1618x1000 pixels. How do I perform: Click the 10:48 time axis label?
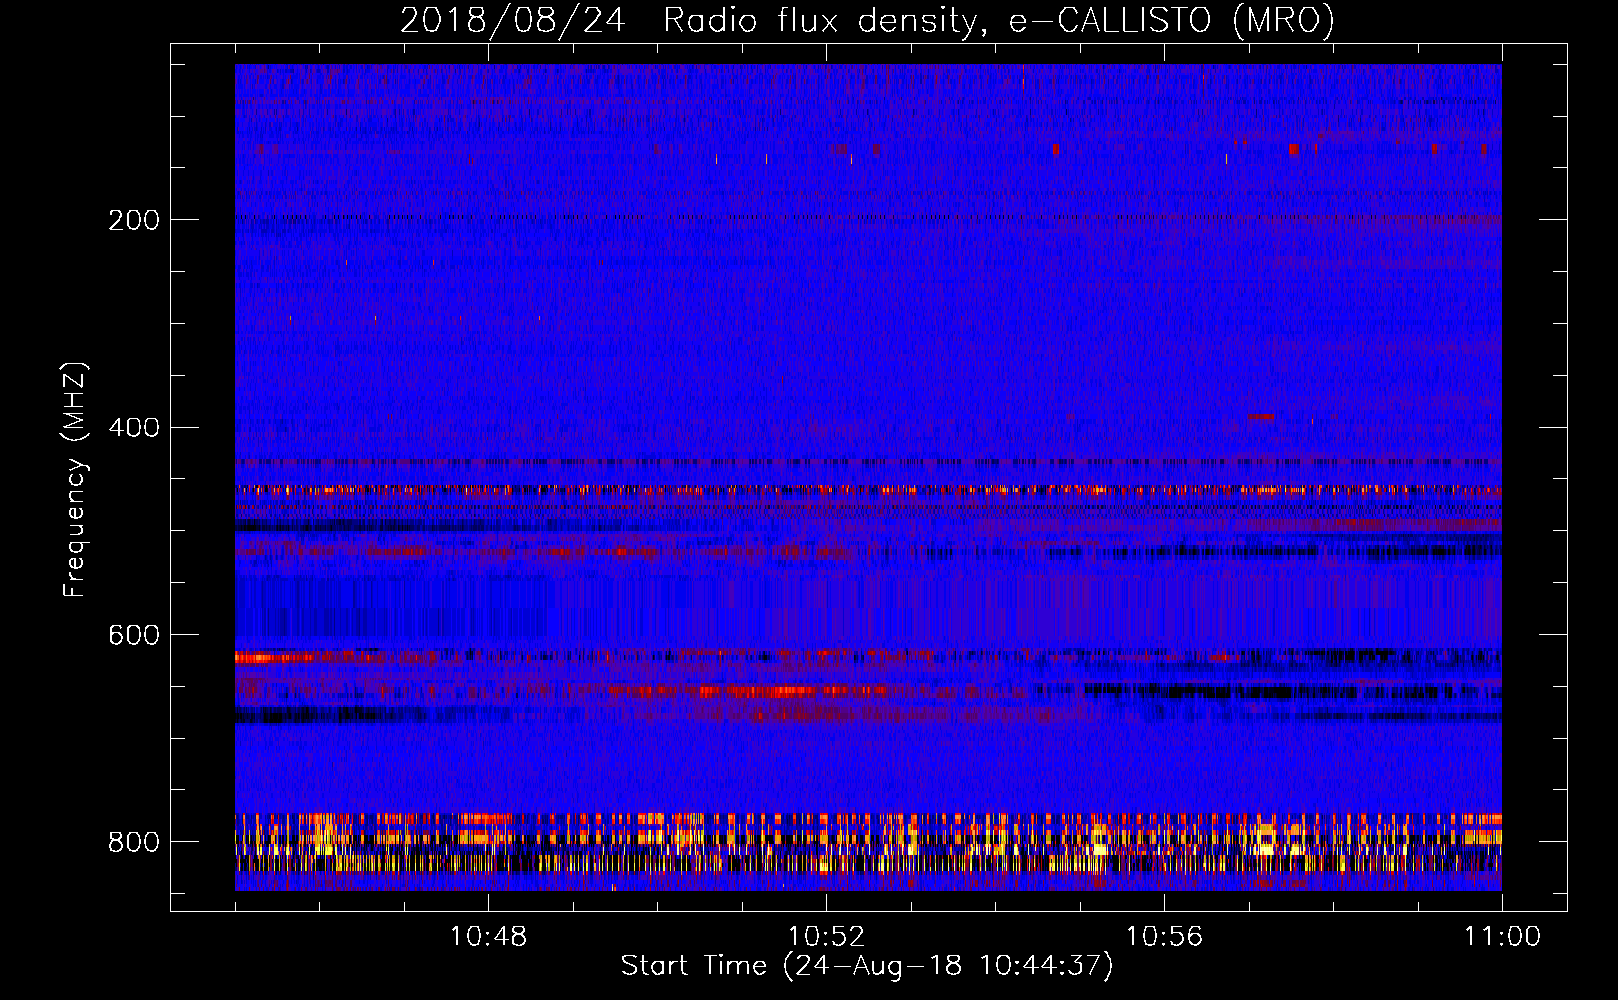point(488,937)
